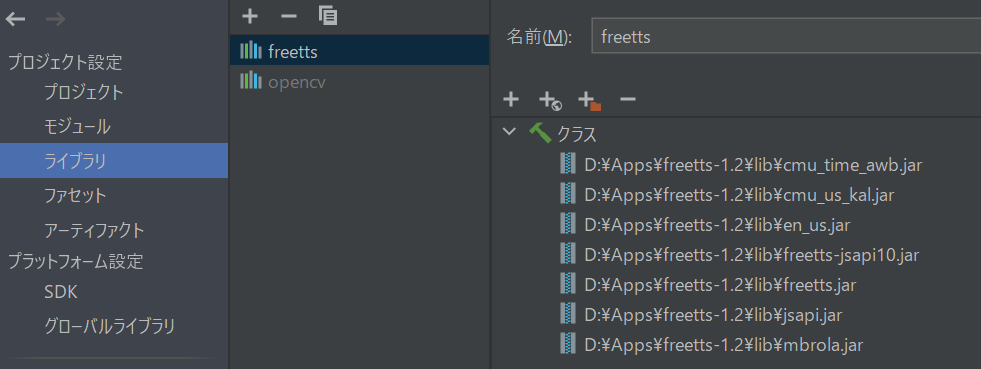This screenshot has width=981, height=369.
Task: Go forward with the right arrow
Action: pyautogui.click(x=56, y=19)
